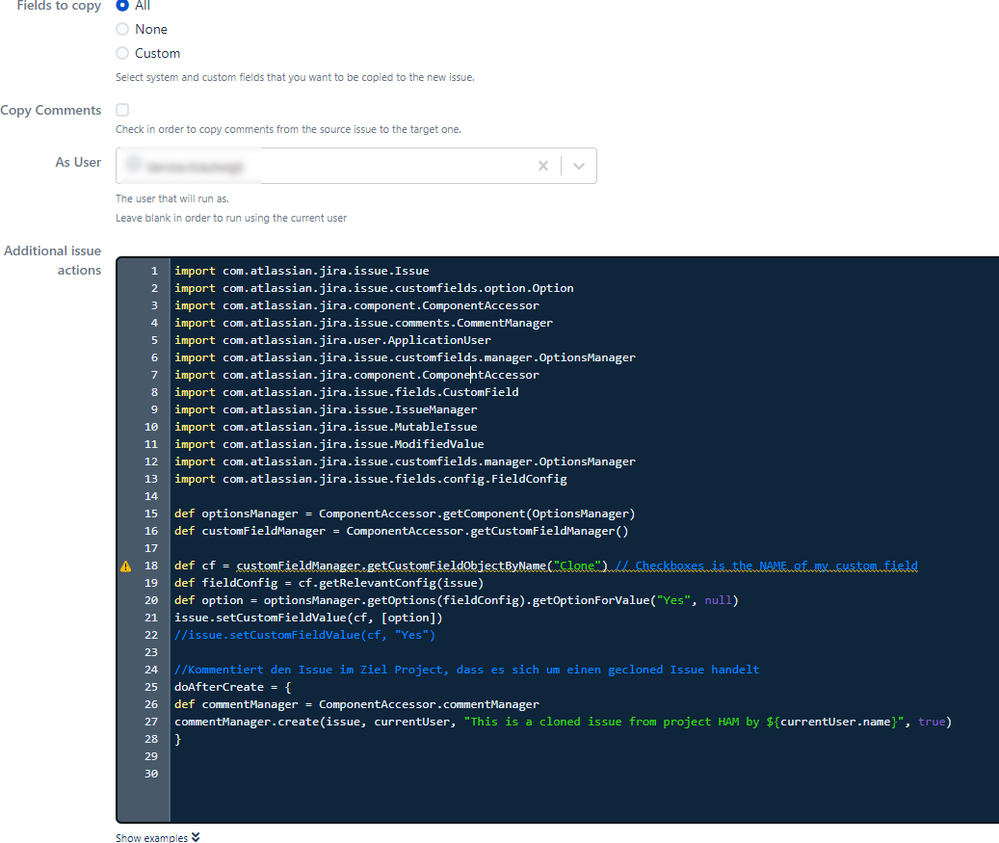The image size is (999, 843).
Task: Click the commented "//issue.setCustomFieldValue(cf, "Yes")" line
Action: pyautogui.click(x=305, y=635)
